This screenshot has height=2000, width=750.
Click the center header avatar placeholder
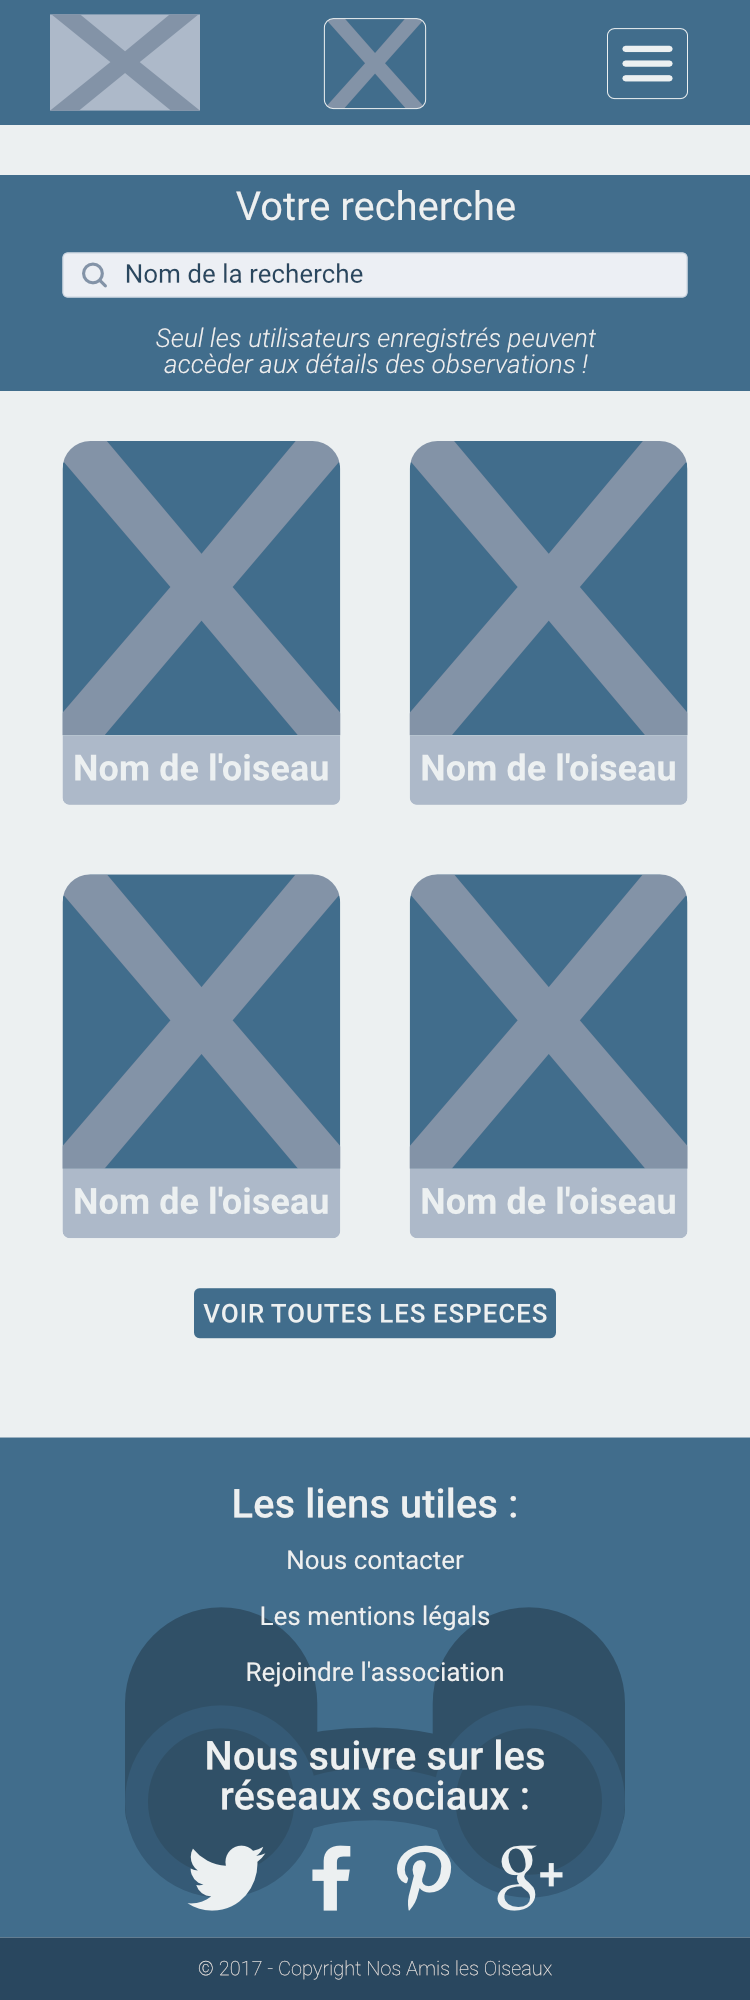(375, 63)
